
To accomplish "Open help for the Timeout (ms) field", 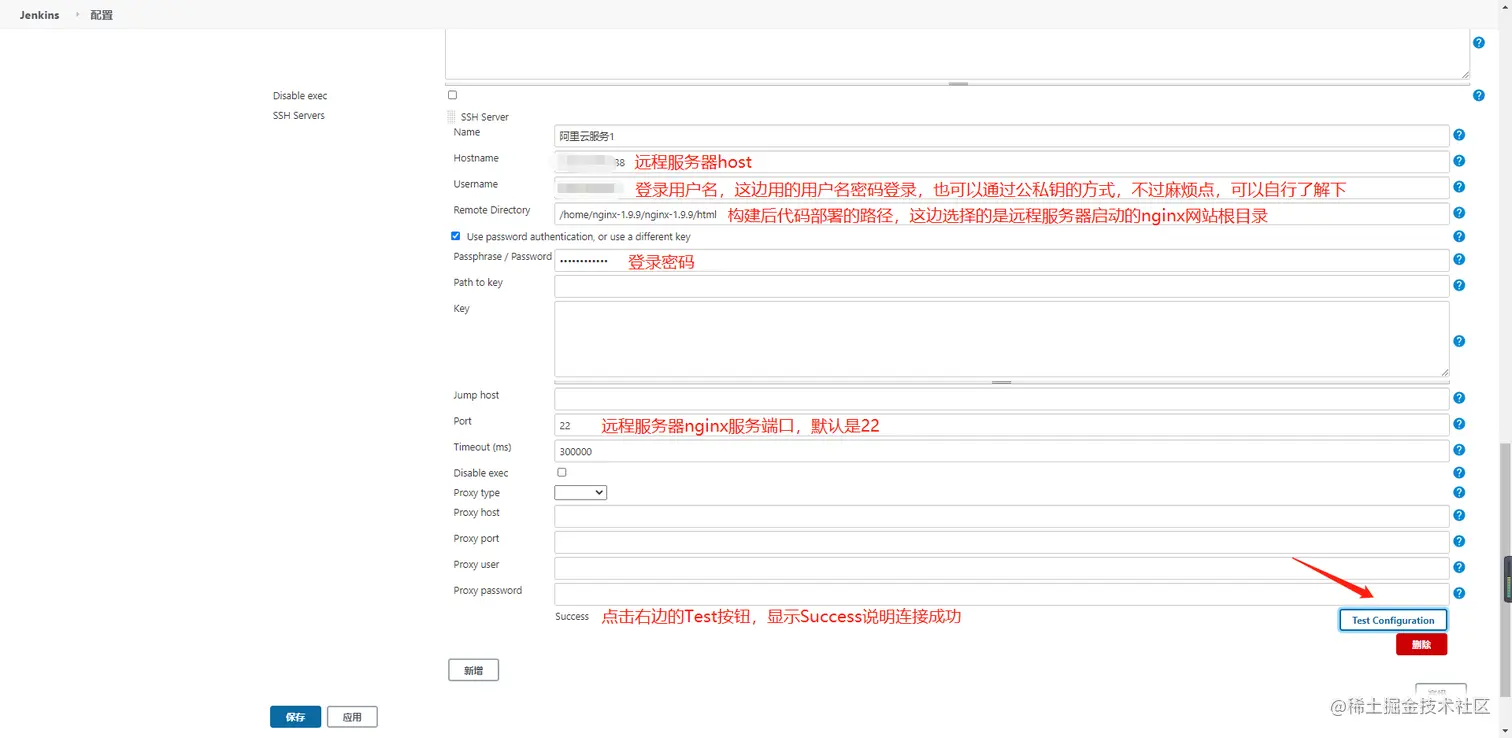I will pyautogui.click(x=1458, y=449).
